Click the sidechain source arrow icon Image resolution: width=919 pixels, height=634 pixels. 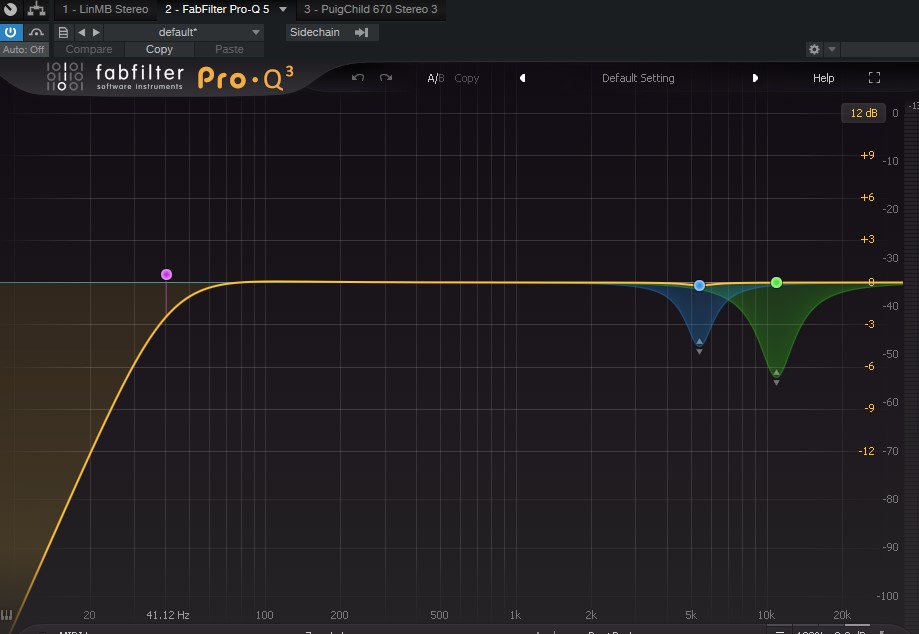[x=362, y=32]
